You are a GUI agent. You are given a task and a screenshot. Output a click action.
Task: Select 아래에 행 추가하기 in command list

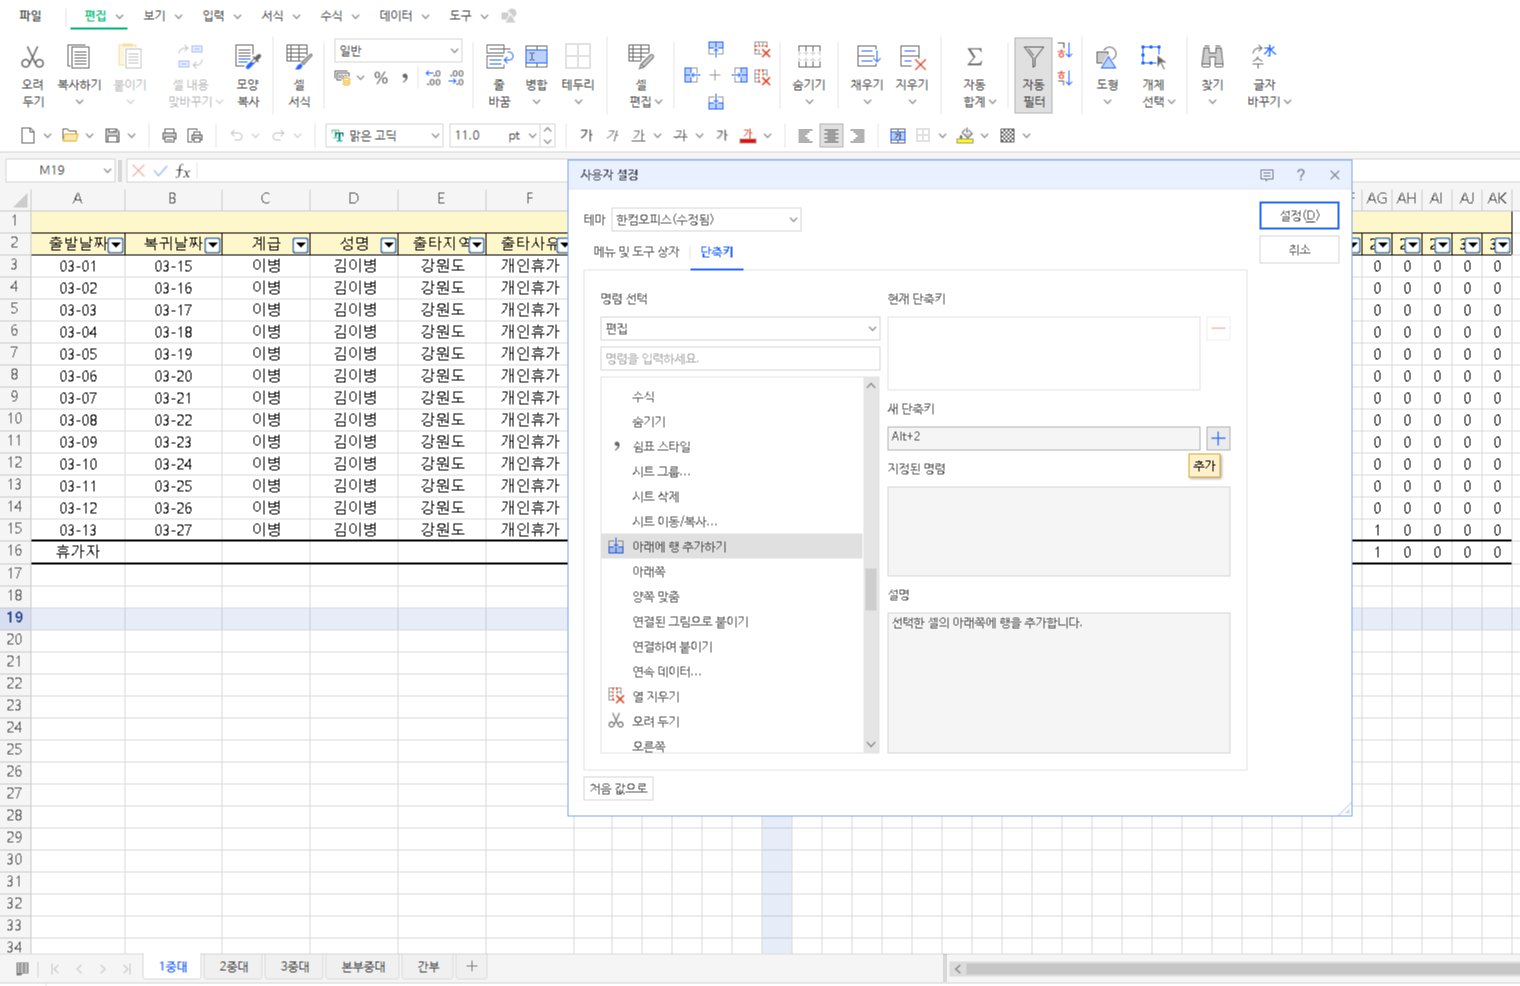click(x=731, y=546)
